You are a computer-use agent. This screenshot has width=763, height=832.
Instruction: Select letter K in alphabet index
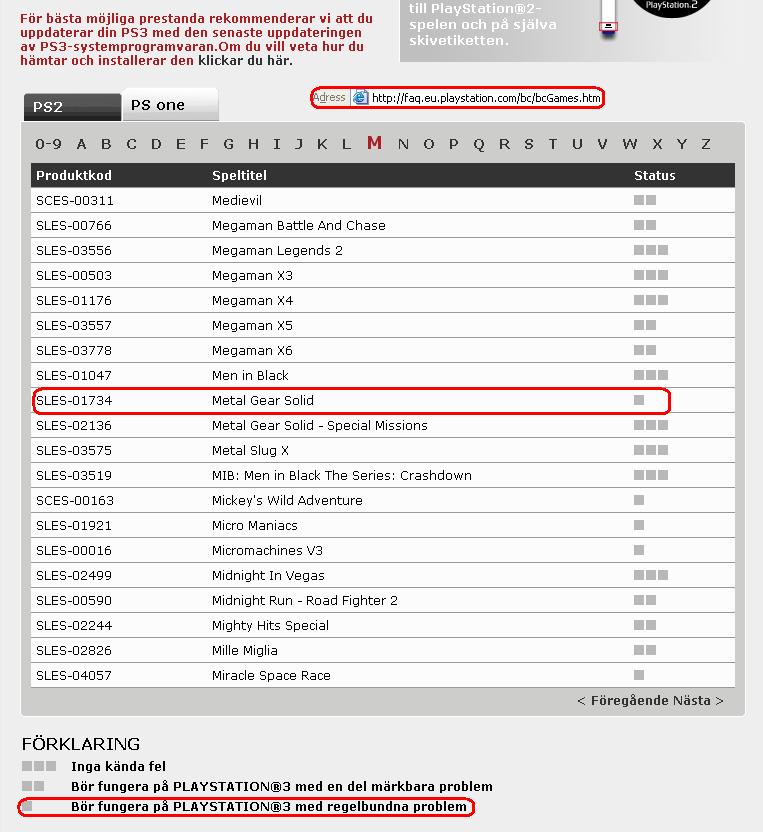322,144
